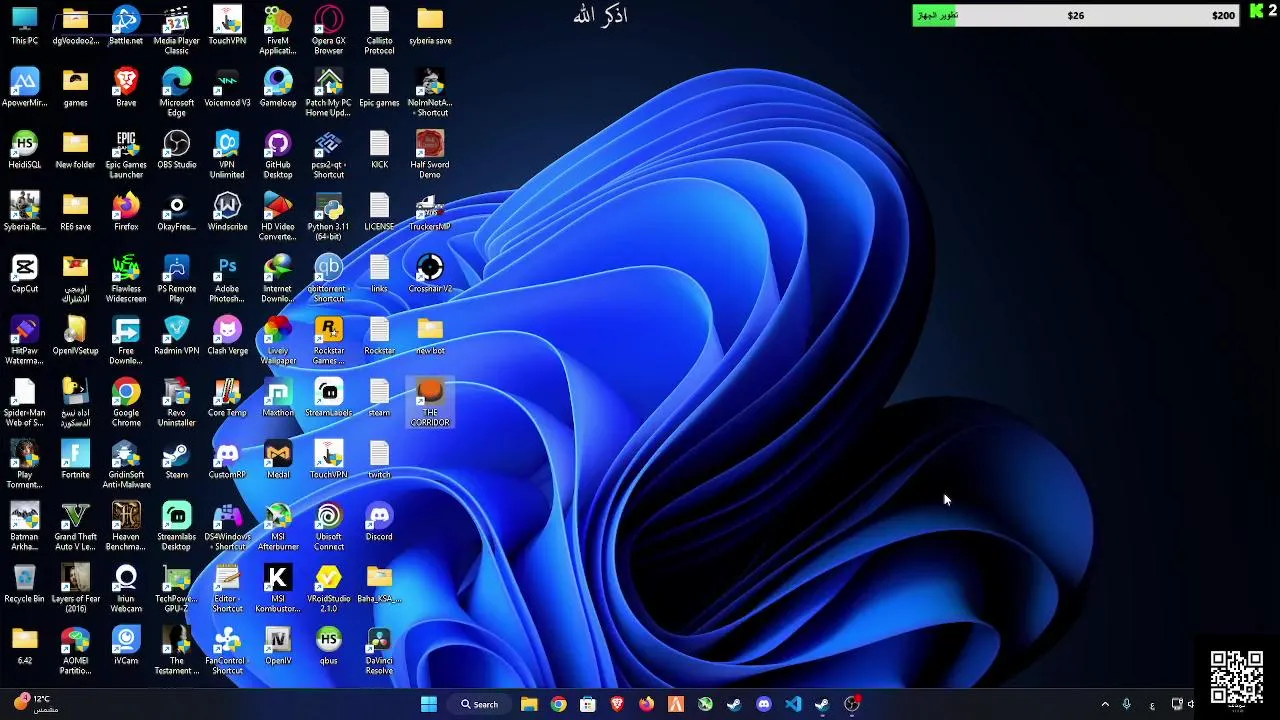Select the LICENSE text file

click(x=379, y=212)
